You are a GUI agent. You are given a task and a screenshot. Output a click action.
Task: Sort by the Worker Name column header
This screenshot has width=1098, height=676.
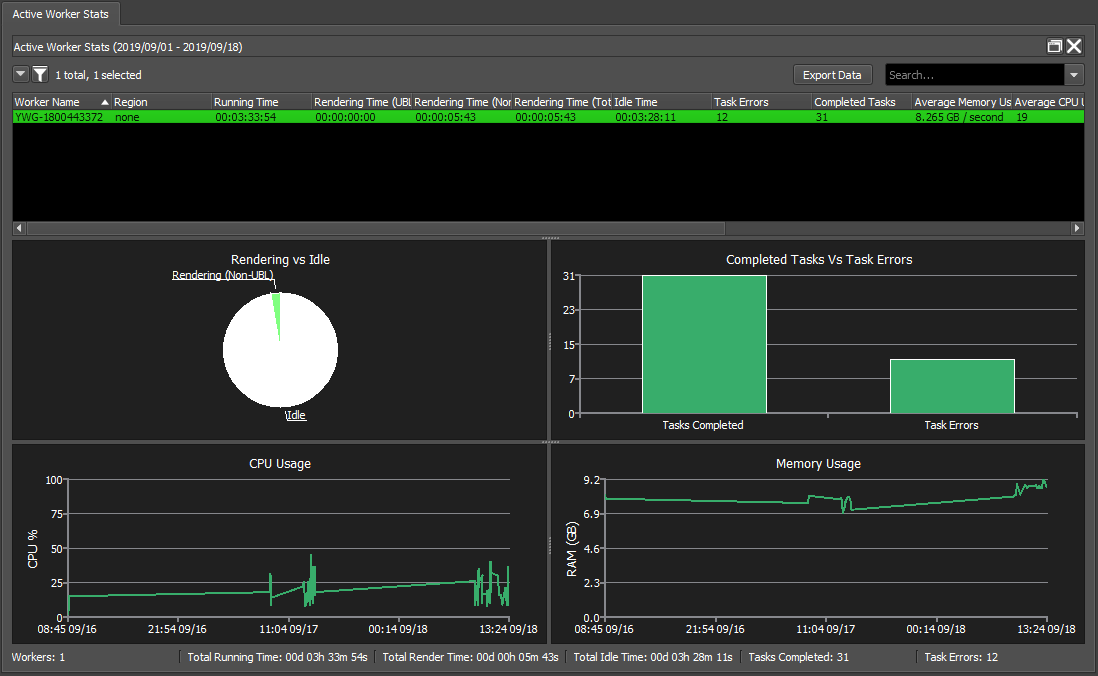(62, 102)
